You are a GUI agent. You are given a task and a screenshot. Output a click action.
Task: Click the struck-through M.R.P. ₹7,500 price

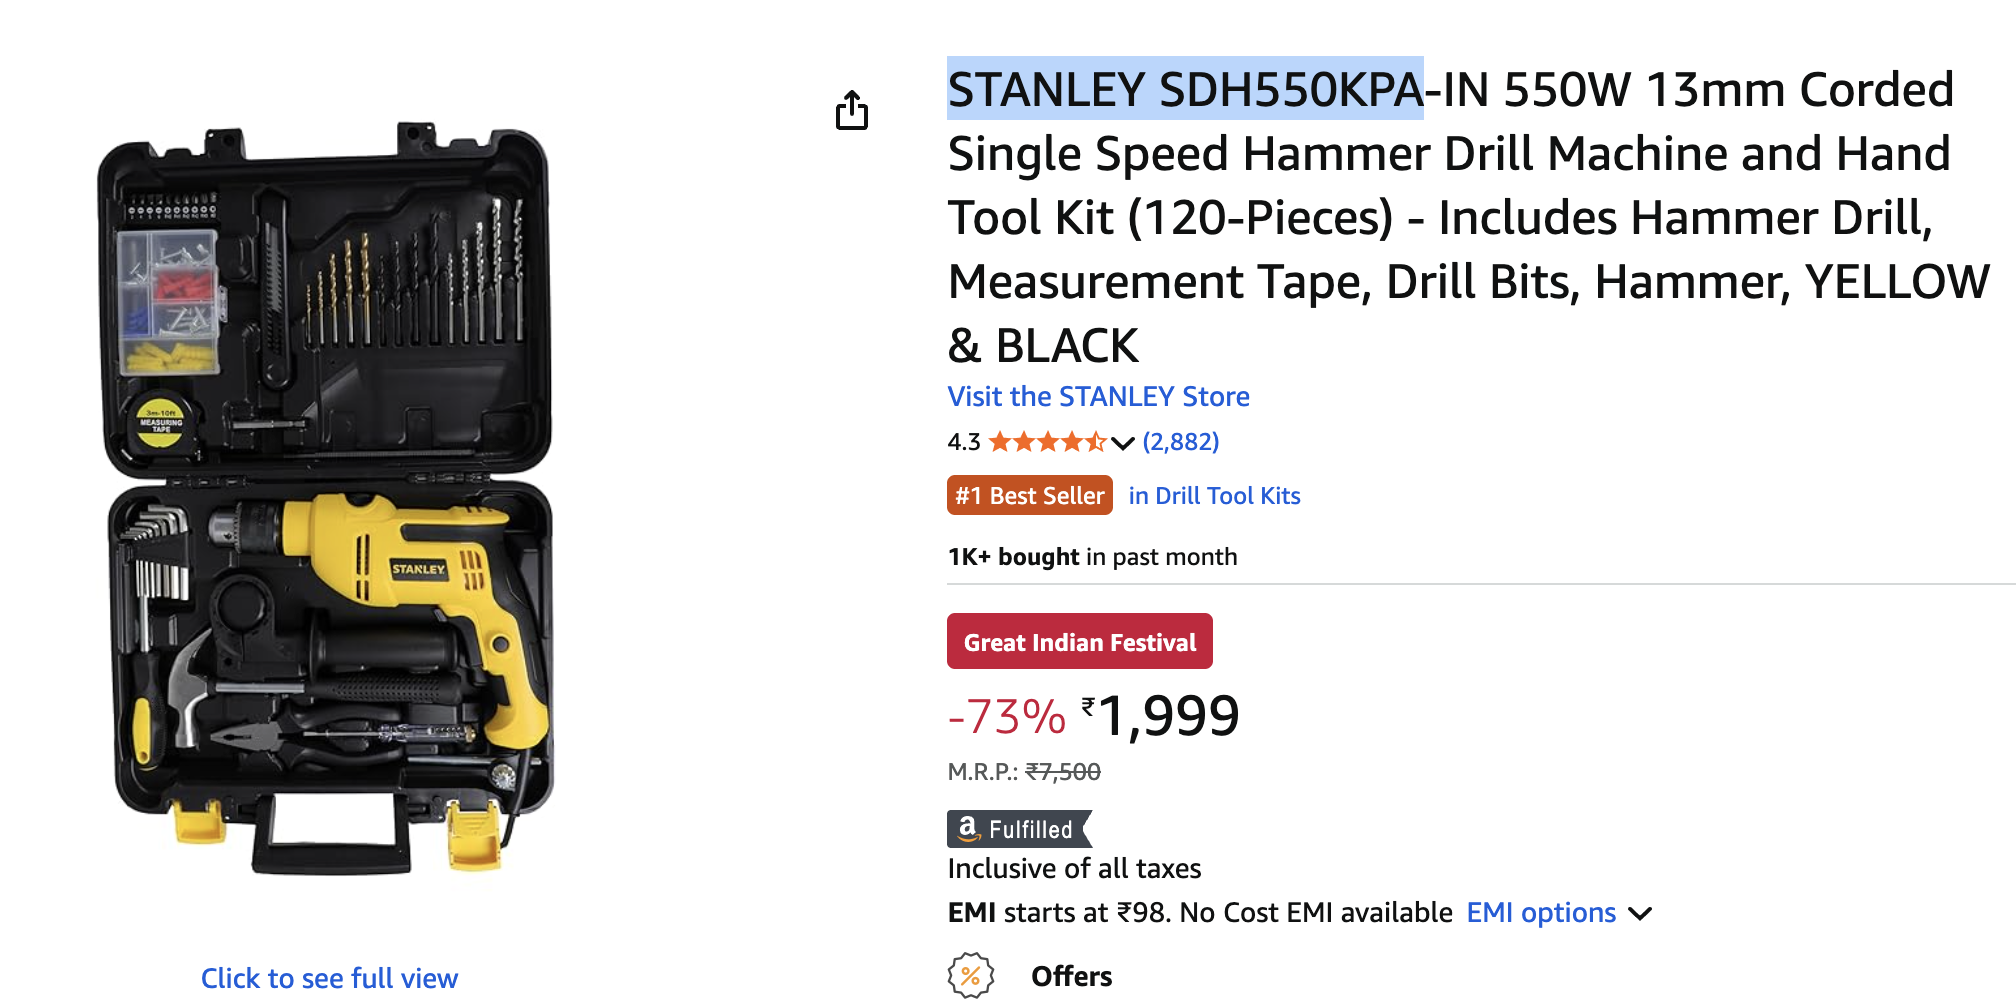[1062, 772]
